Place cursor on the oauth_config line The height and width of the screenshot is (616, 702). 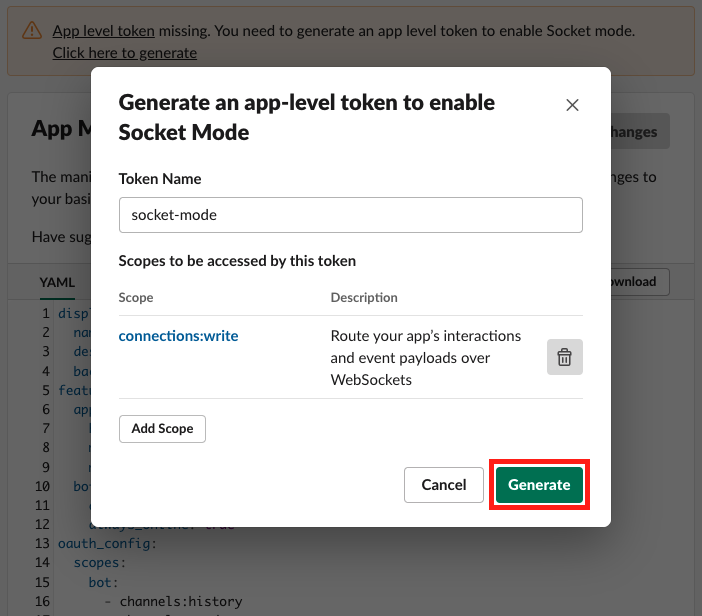[x=108, y=543]
